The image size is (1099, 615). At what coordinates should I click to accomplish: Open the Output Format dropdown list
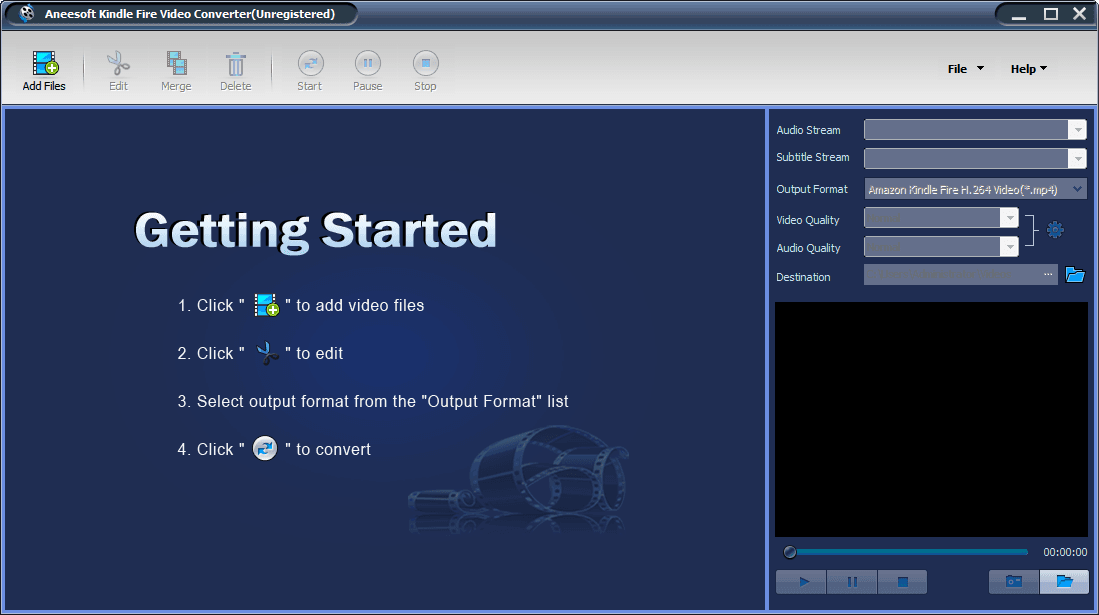[x=1077, y=189]
